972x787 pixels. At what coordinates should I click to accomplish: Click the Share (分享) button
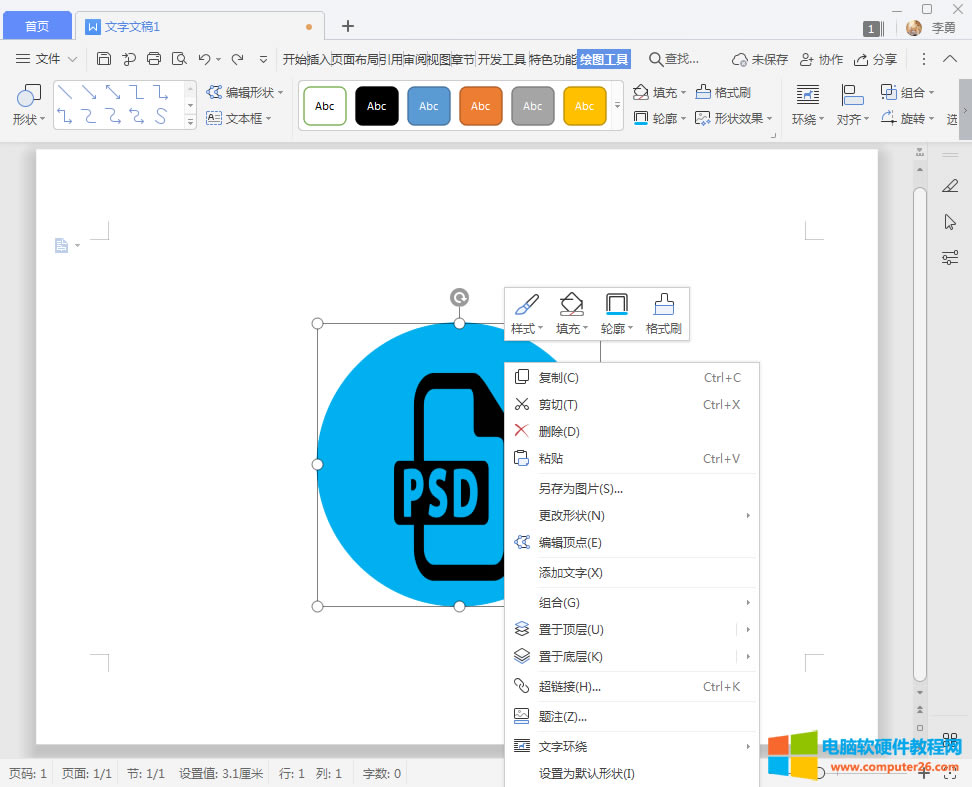(875, 59)
